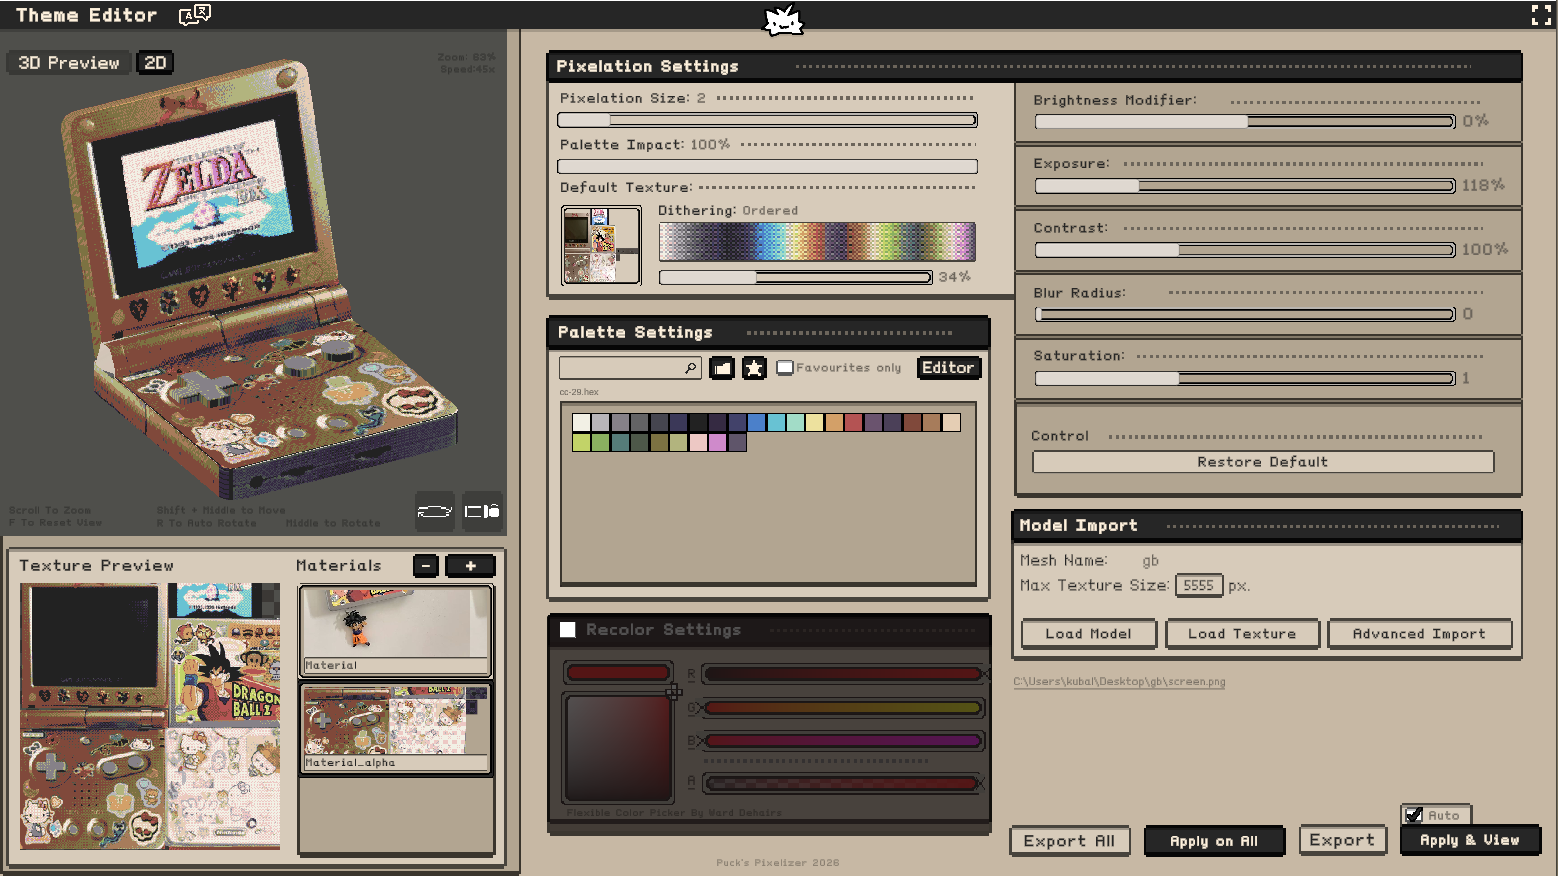Viewport: 1558px width, 876px height.
Task: Toggle the Recolor Settings checkbox
Action: click(568, 630)
